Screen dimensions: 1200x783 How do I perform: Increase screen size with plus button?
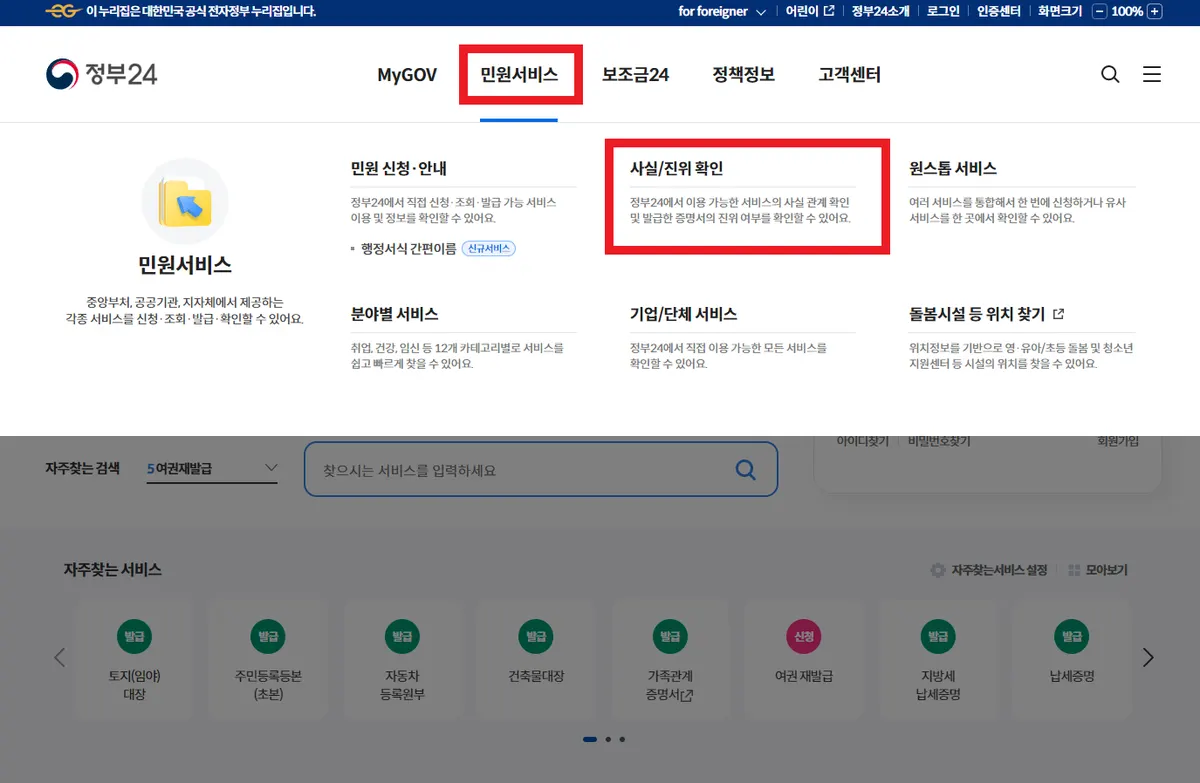1155,11
